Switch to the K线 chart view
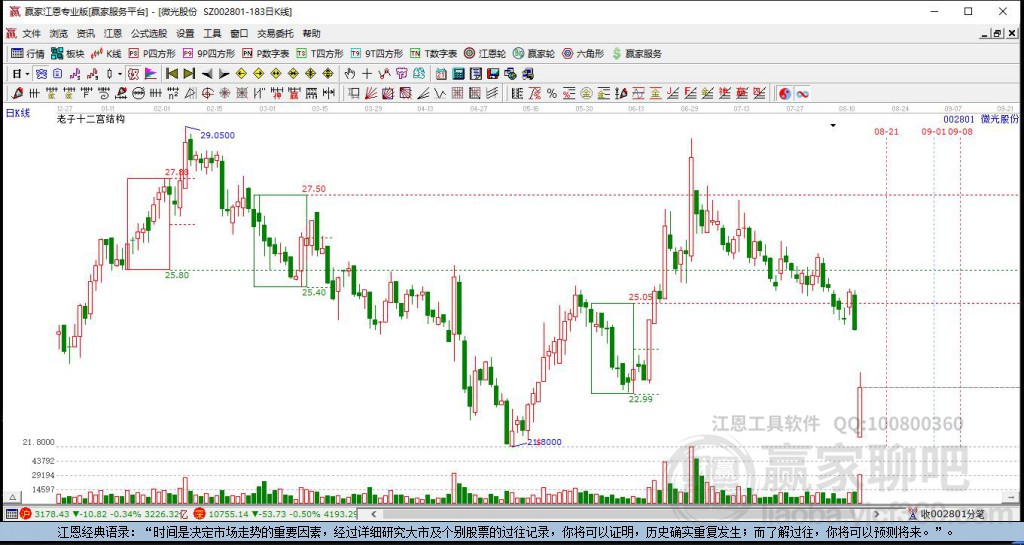Viewport: 1024px width, 545px height. click(x=106, y=54)
